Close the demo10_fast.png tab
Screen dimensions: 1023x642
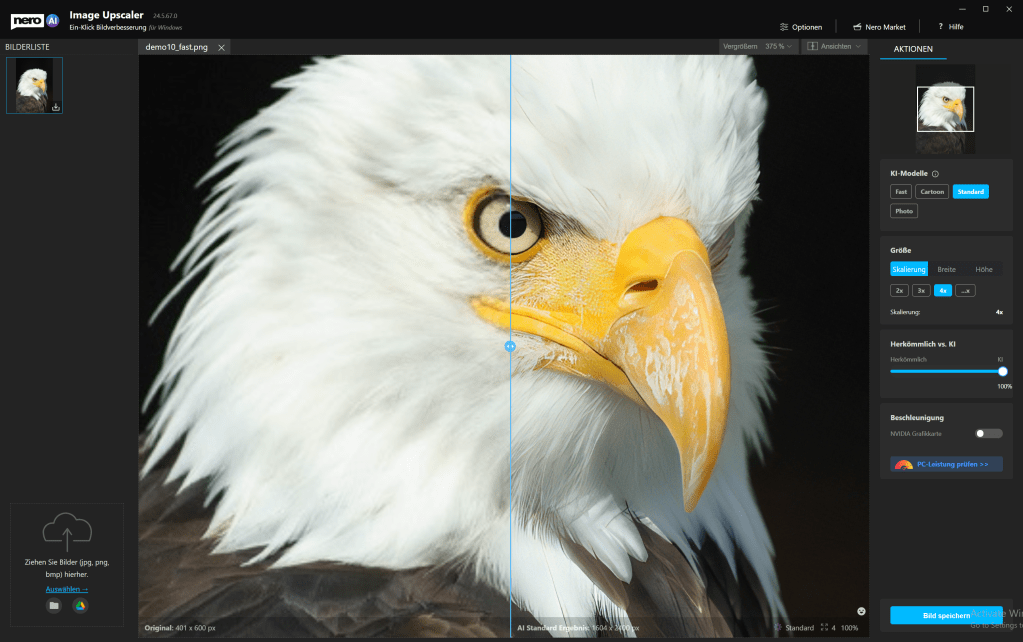221,47
